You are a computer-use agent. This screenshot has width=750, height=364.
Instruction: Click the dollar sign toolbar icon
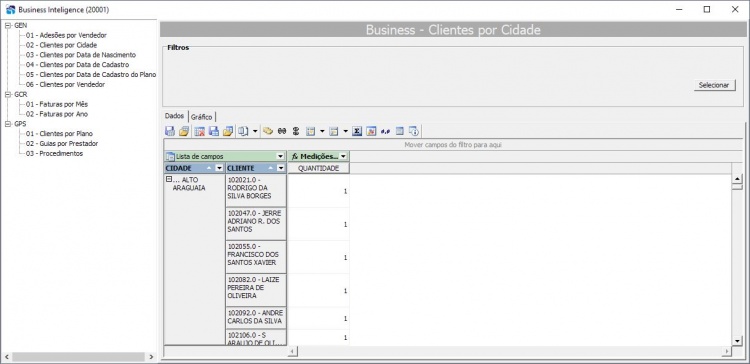(x=296, y=131)
